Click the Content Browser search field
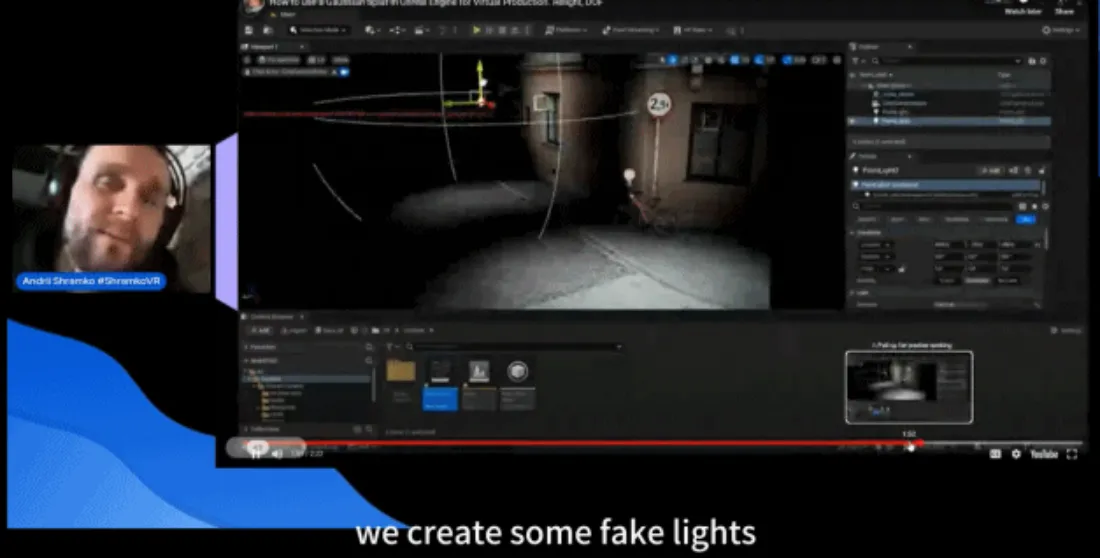 pos(516,347)
